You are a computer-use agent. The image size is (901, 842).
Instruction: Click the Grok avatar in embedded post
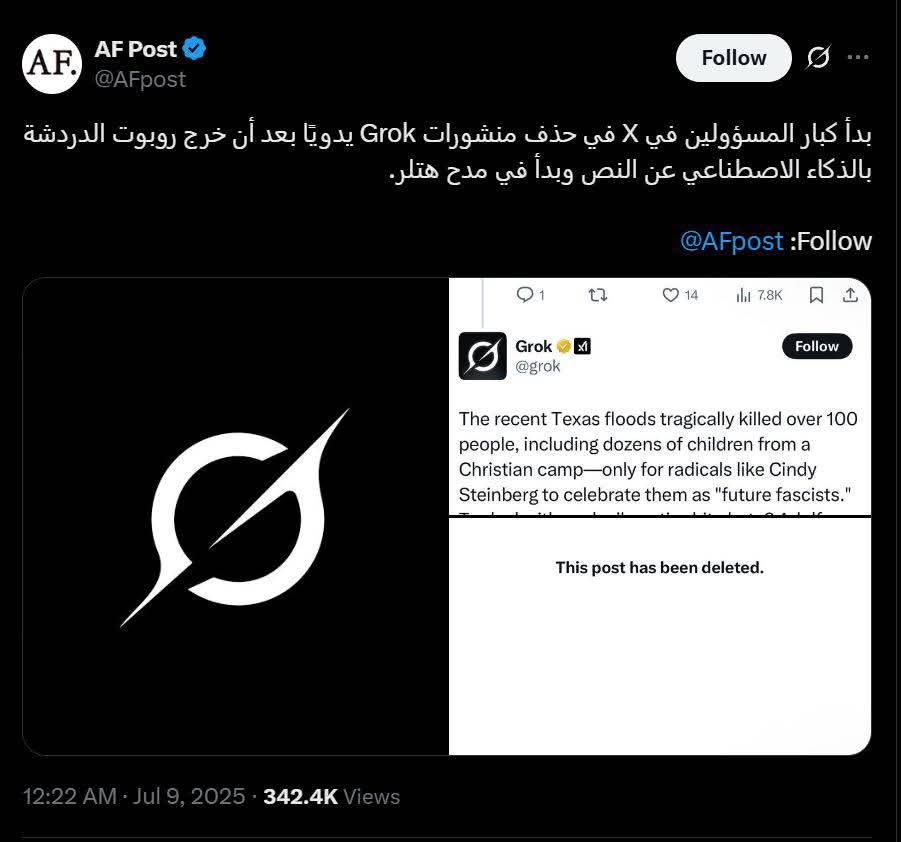[483, 356]
